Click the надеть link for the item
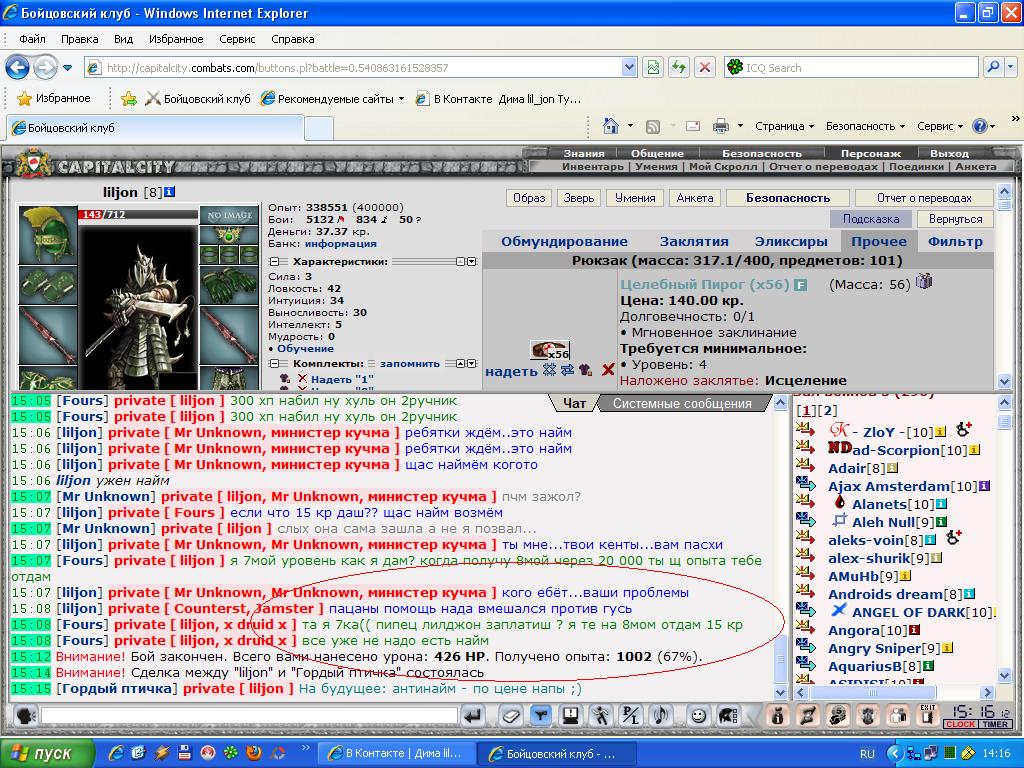This screenshot has width=1024, height=768. tap(511, 371)
